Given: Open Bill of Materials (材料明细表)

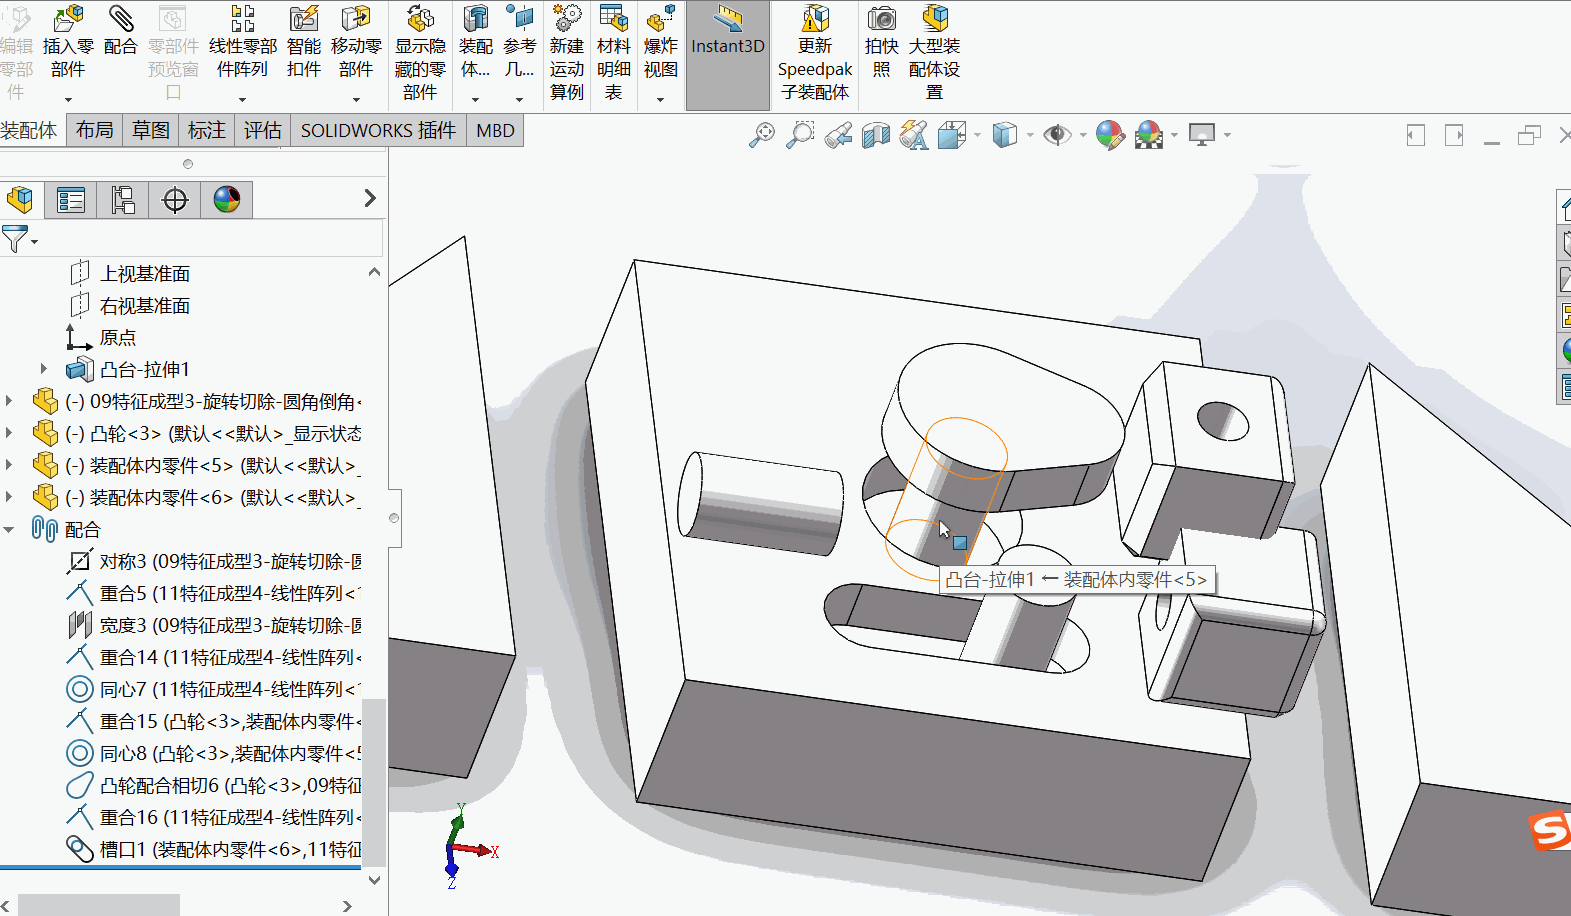Looking at the screenshot, I should tap(614, 54).
